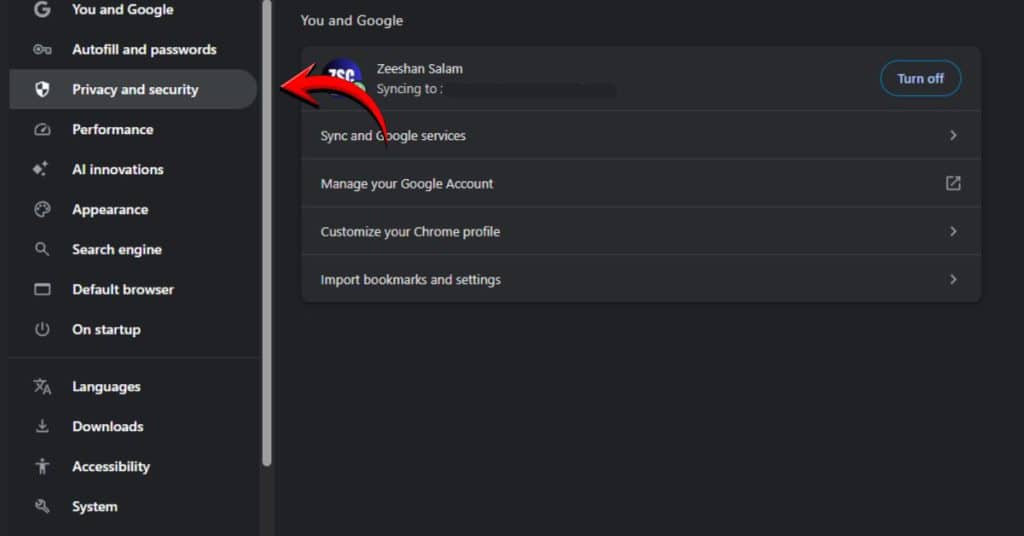This screenshot has height=536, width=1024.
Task: Open Customize your Chrome profile arrow
Action: coord(953,232)
